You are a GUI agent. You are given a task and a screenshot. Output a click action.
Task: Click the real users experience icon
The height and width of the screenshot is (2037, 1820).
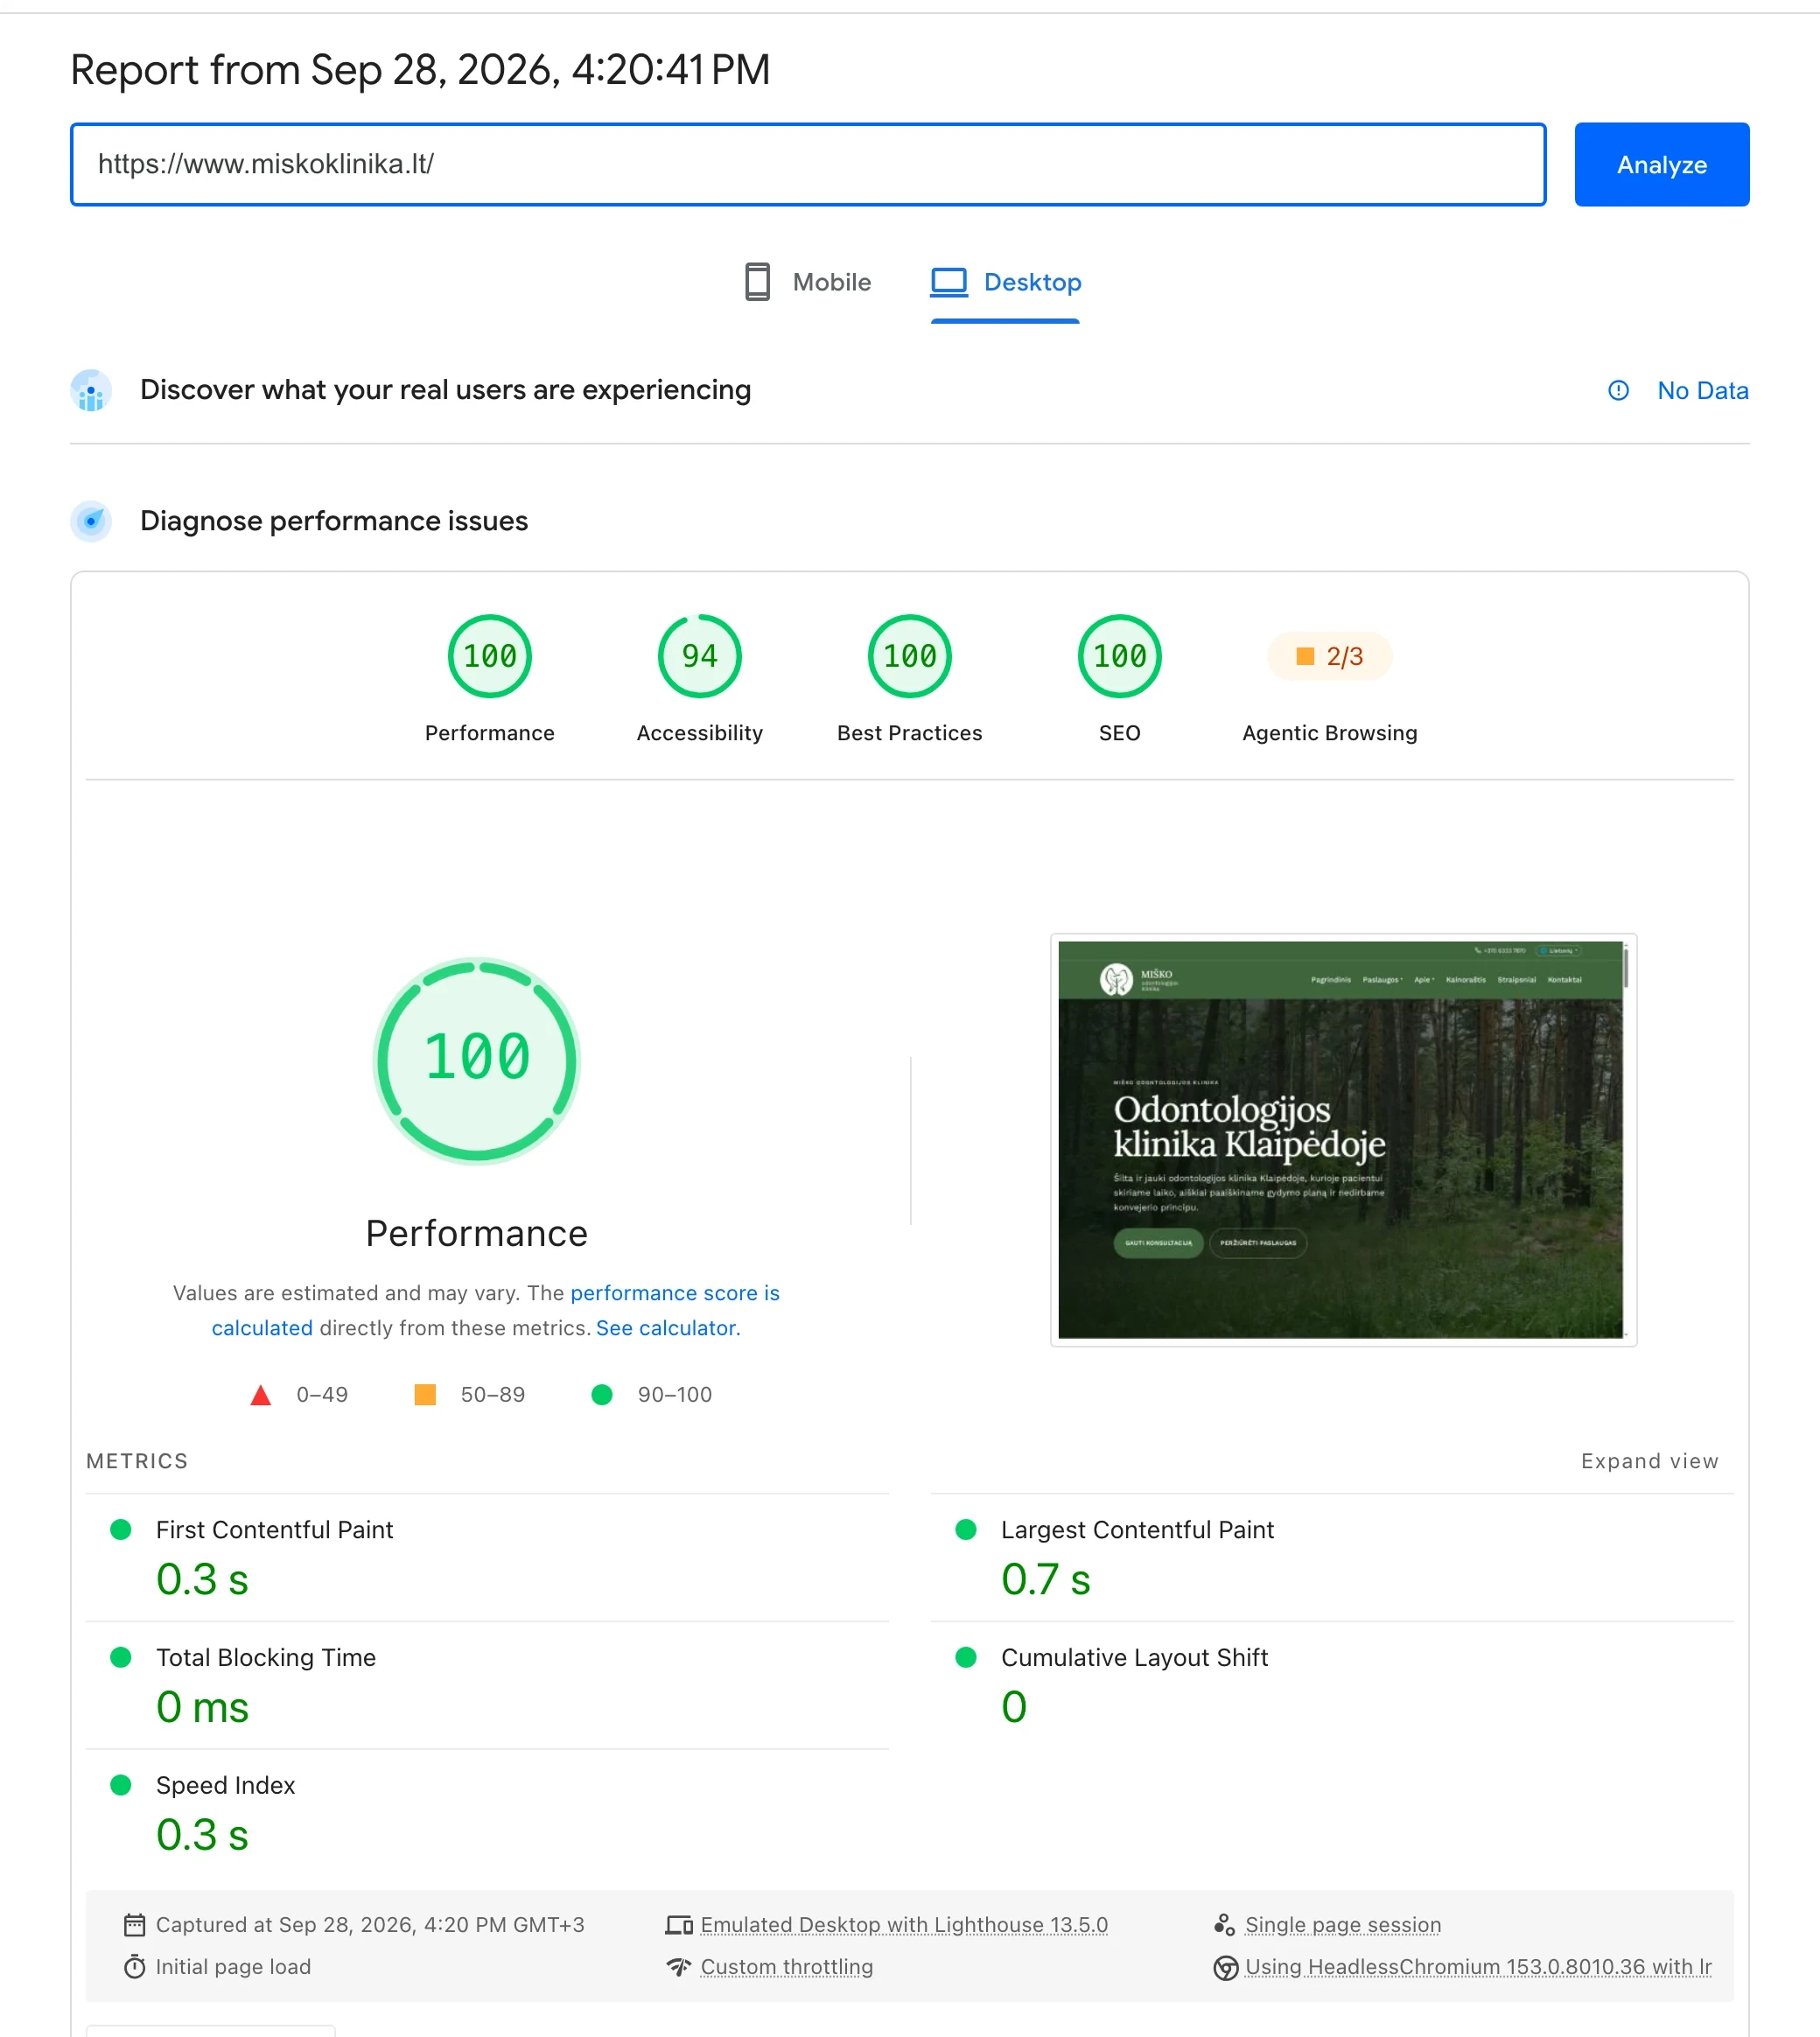91,390
